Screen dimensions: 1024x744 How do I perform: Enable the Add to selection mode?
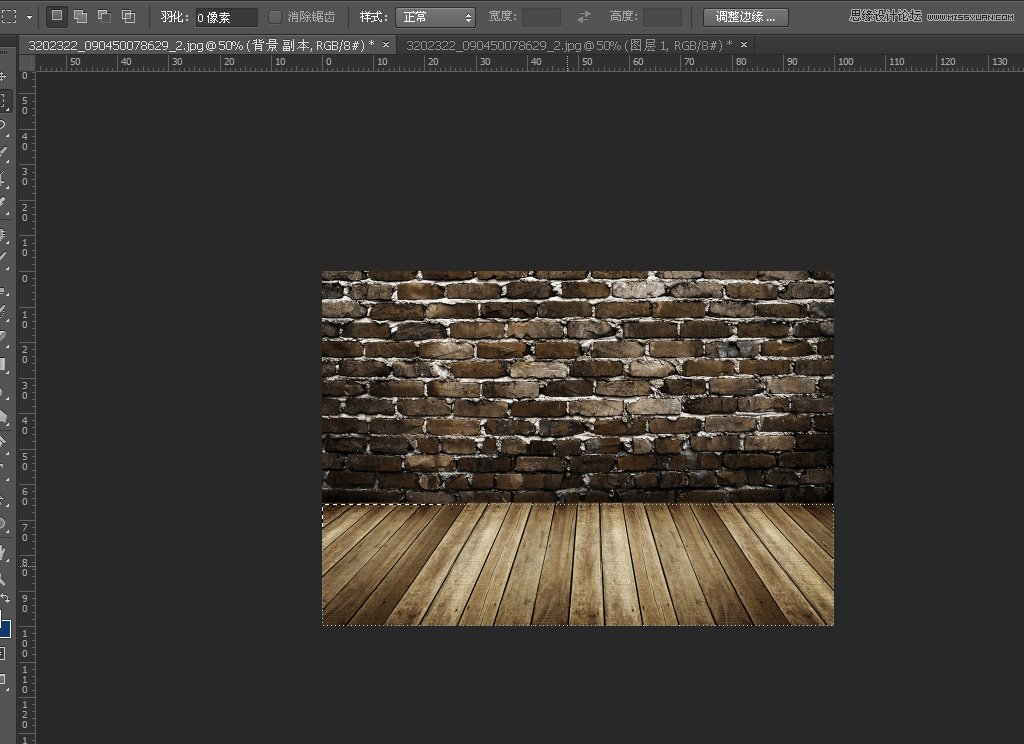[80, 16]
